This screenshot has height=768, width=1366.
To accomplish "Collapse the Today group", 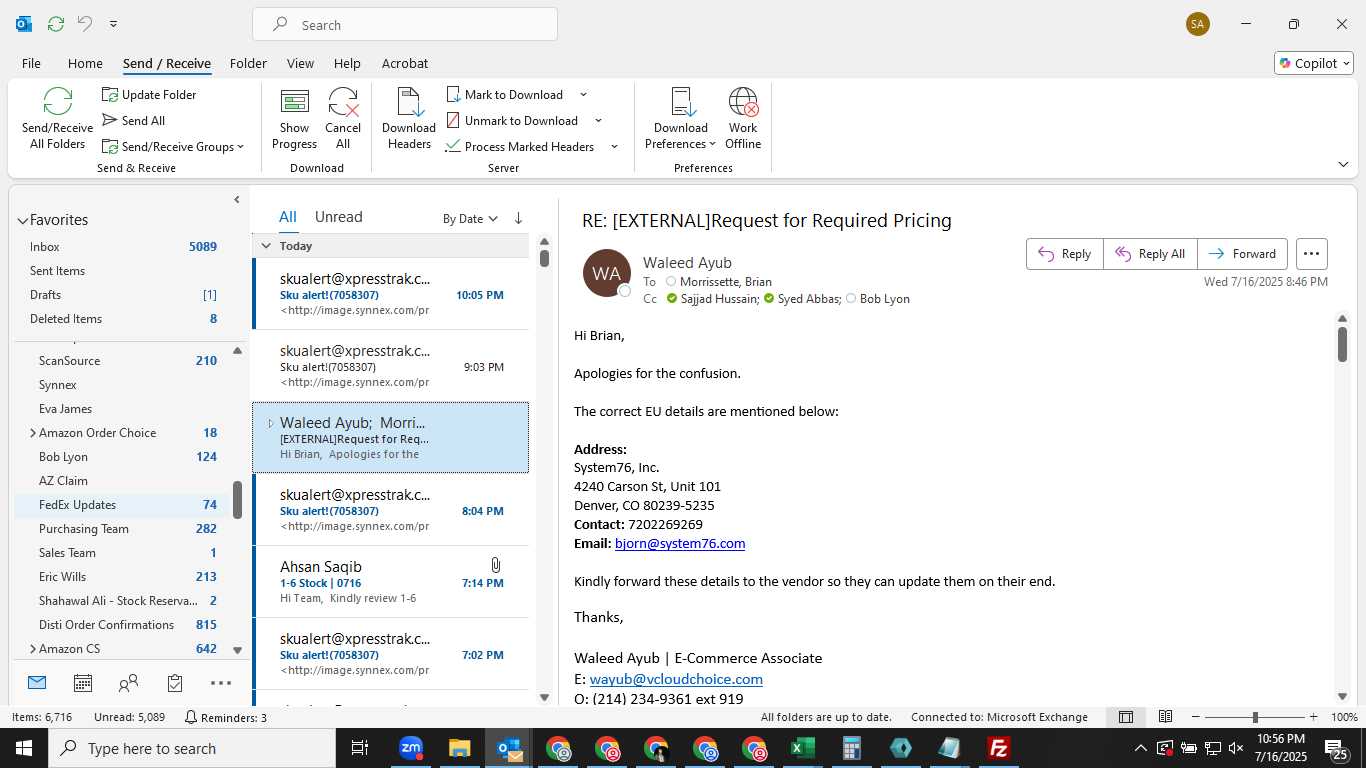I will click(x=266, y=246).
